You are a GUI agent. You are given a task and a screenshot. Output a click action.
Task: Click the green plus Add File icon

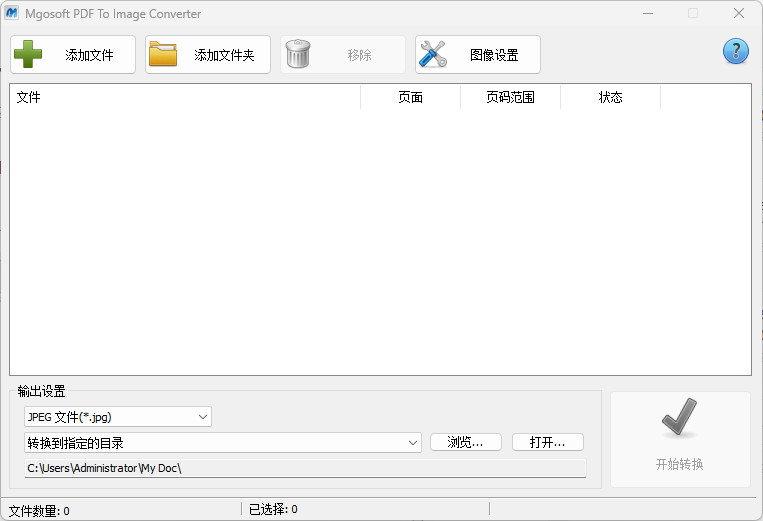(28, 54)
